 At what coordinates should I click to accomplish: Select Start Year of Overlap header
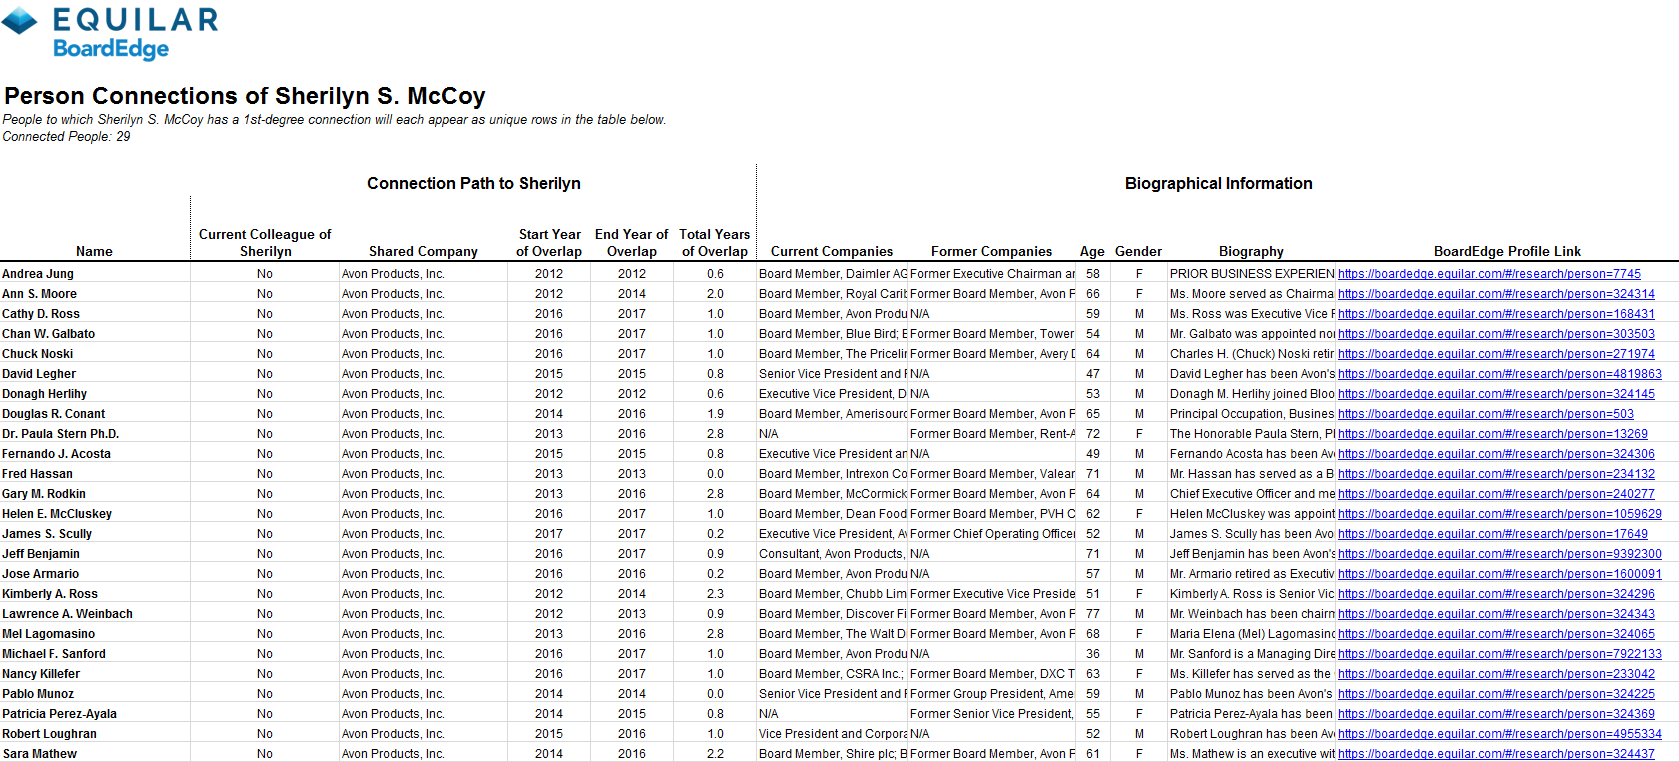(549, 243)
